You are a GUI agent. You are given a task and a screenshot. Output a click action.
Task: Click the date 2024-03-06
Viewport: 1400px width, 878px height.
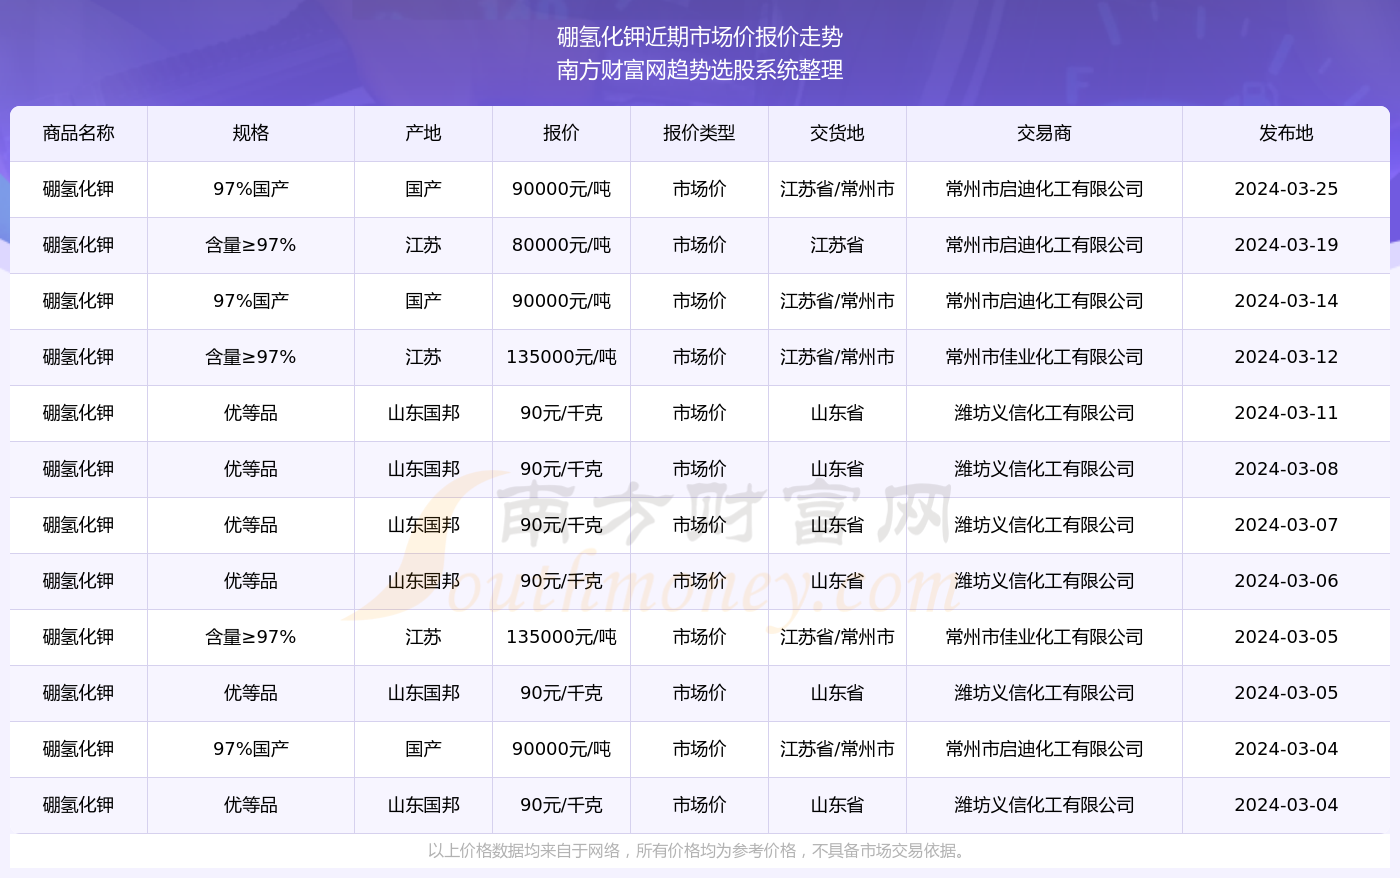pos(1286,581)
